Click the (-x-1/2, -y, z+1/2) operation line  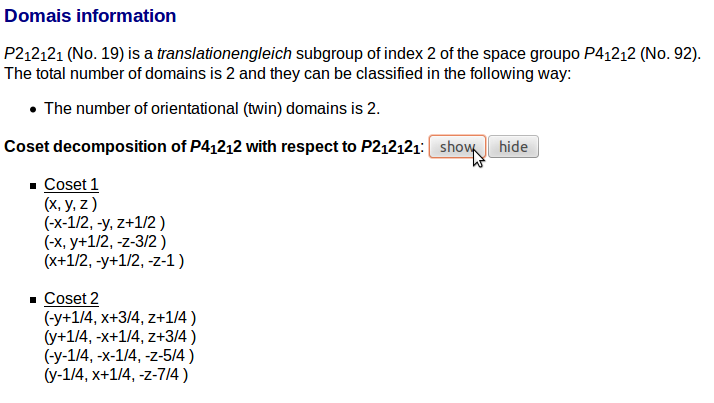pyautogui.click(x=104, y=223)
